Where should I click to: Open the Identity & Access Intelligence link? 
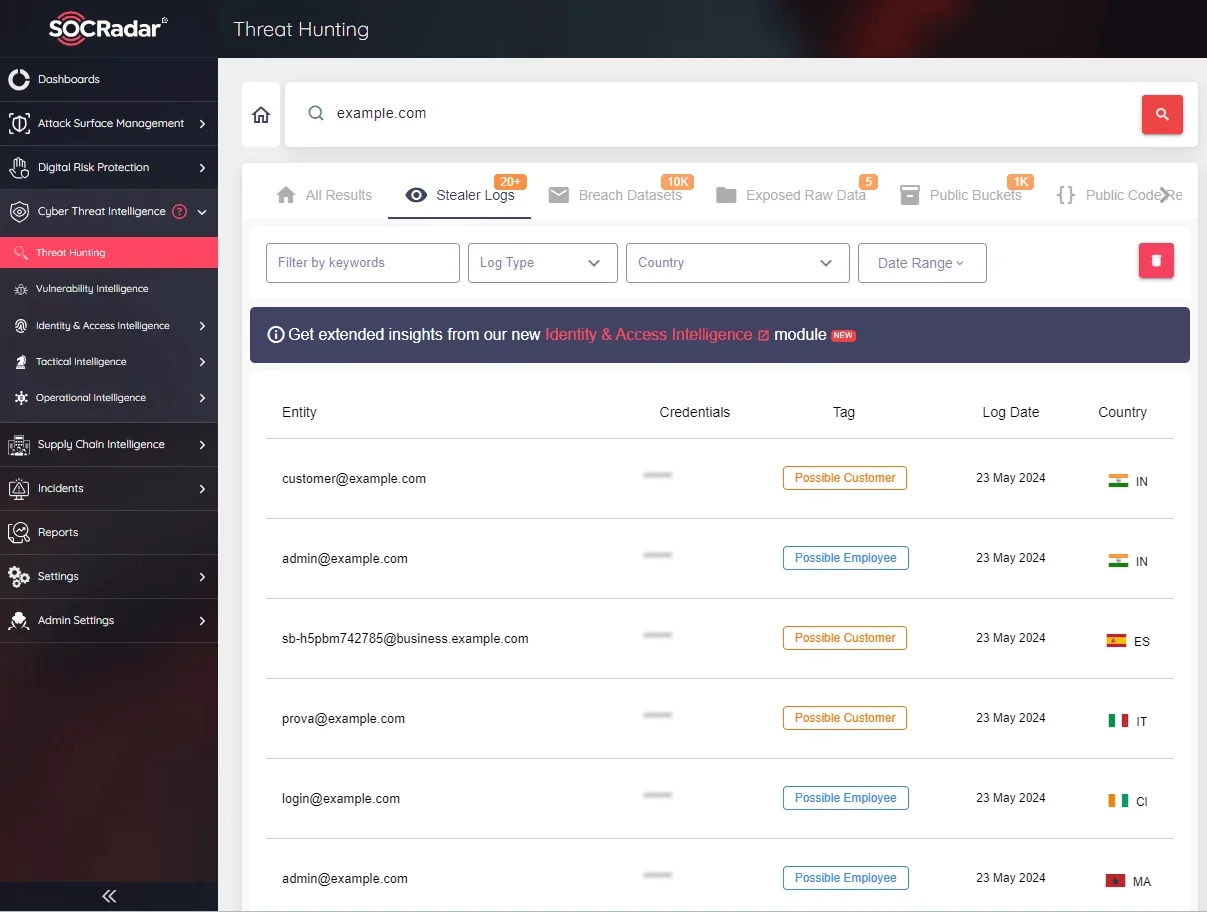coord(649,335)
